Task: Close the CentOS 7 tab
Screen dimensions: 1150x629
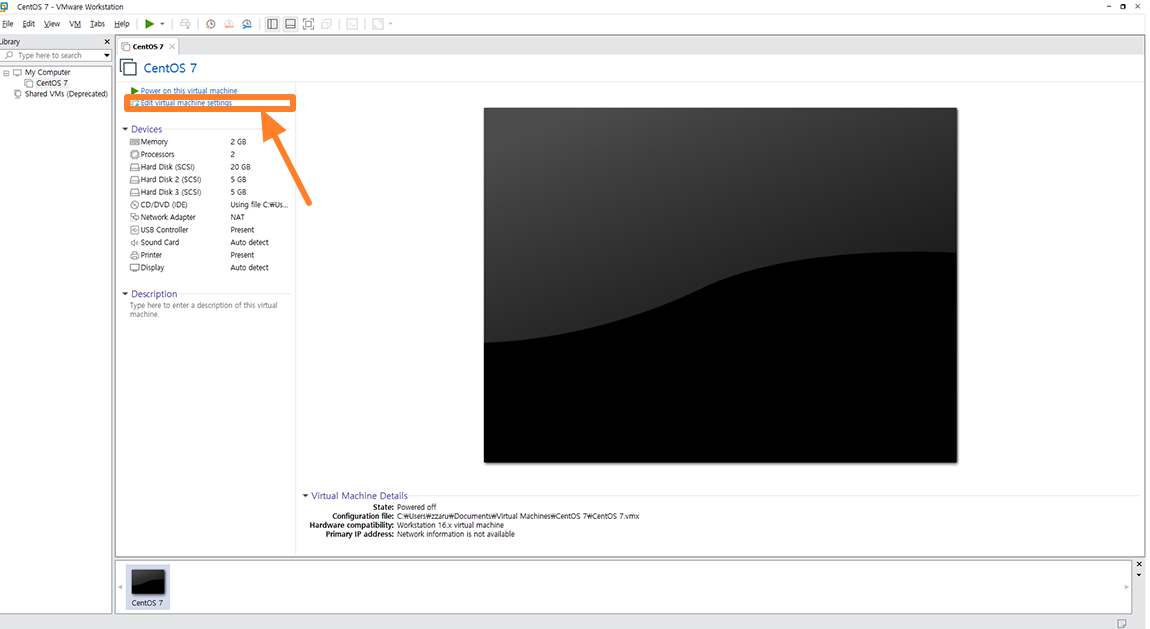Action: click(172, 46)
